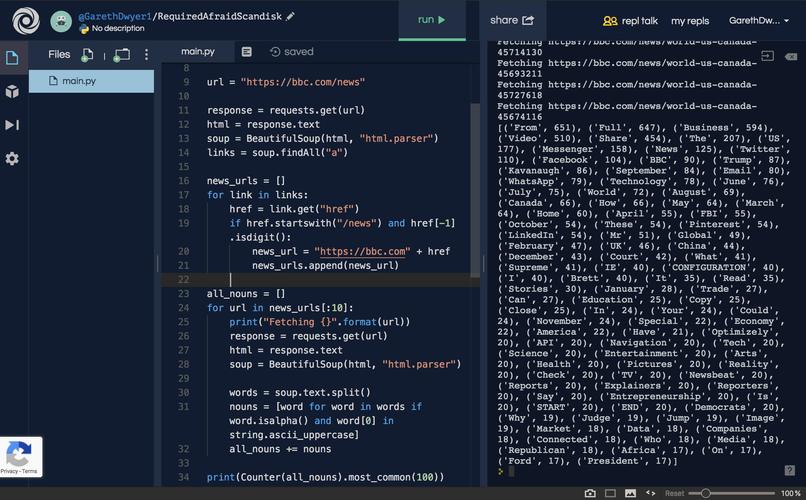Add a new file icon

(x=87, y=54)
